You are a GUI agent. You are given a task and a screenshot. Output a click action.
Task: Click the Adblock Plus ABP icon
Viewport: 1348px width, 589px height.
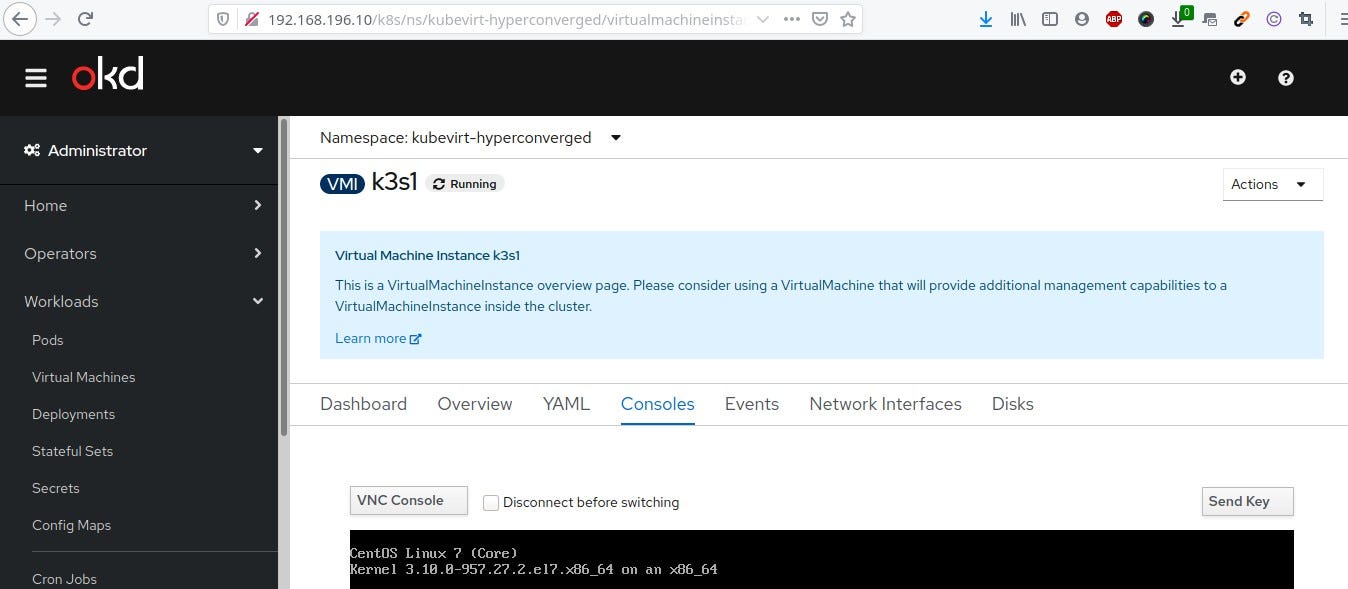click(x=1114, y=19)
